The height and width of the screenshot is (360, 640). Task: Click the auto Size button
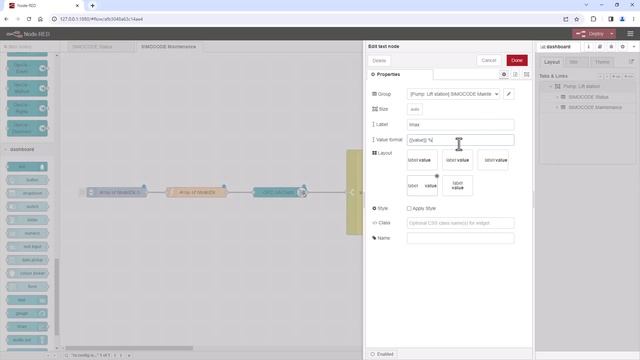pos(415,109)
